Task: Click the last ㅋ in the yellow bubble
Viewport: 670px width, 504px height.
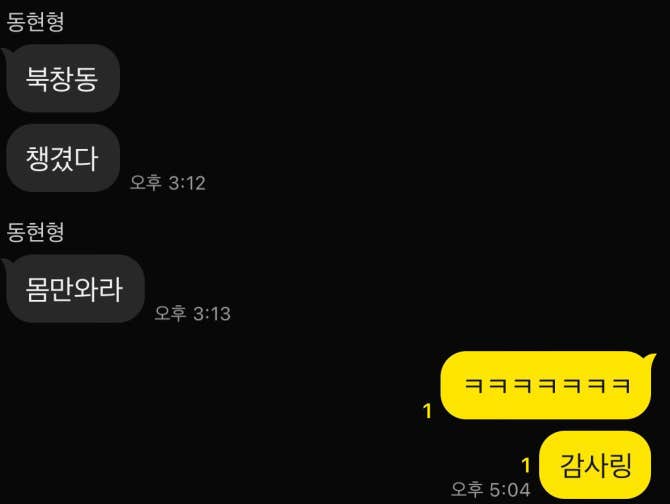Action: coord(622,386)
